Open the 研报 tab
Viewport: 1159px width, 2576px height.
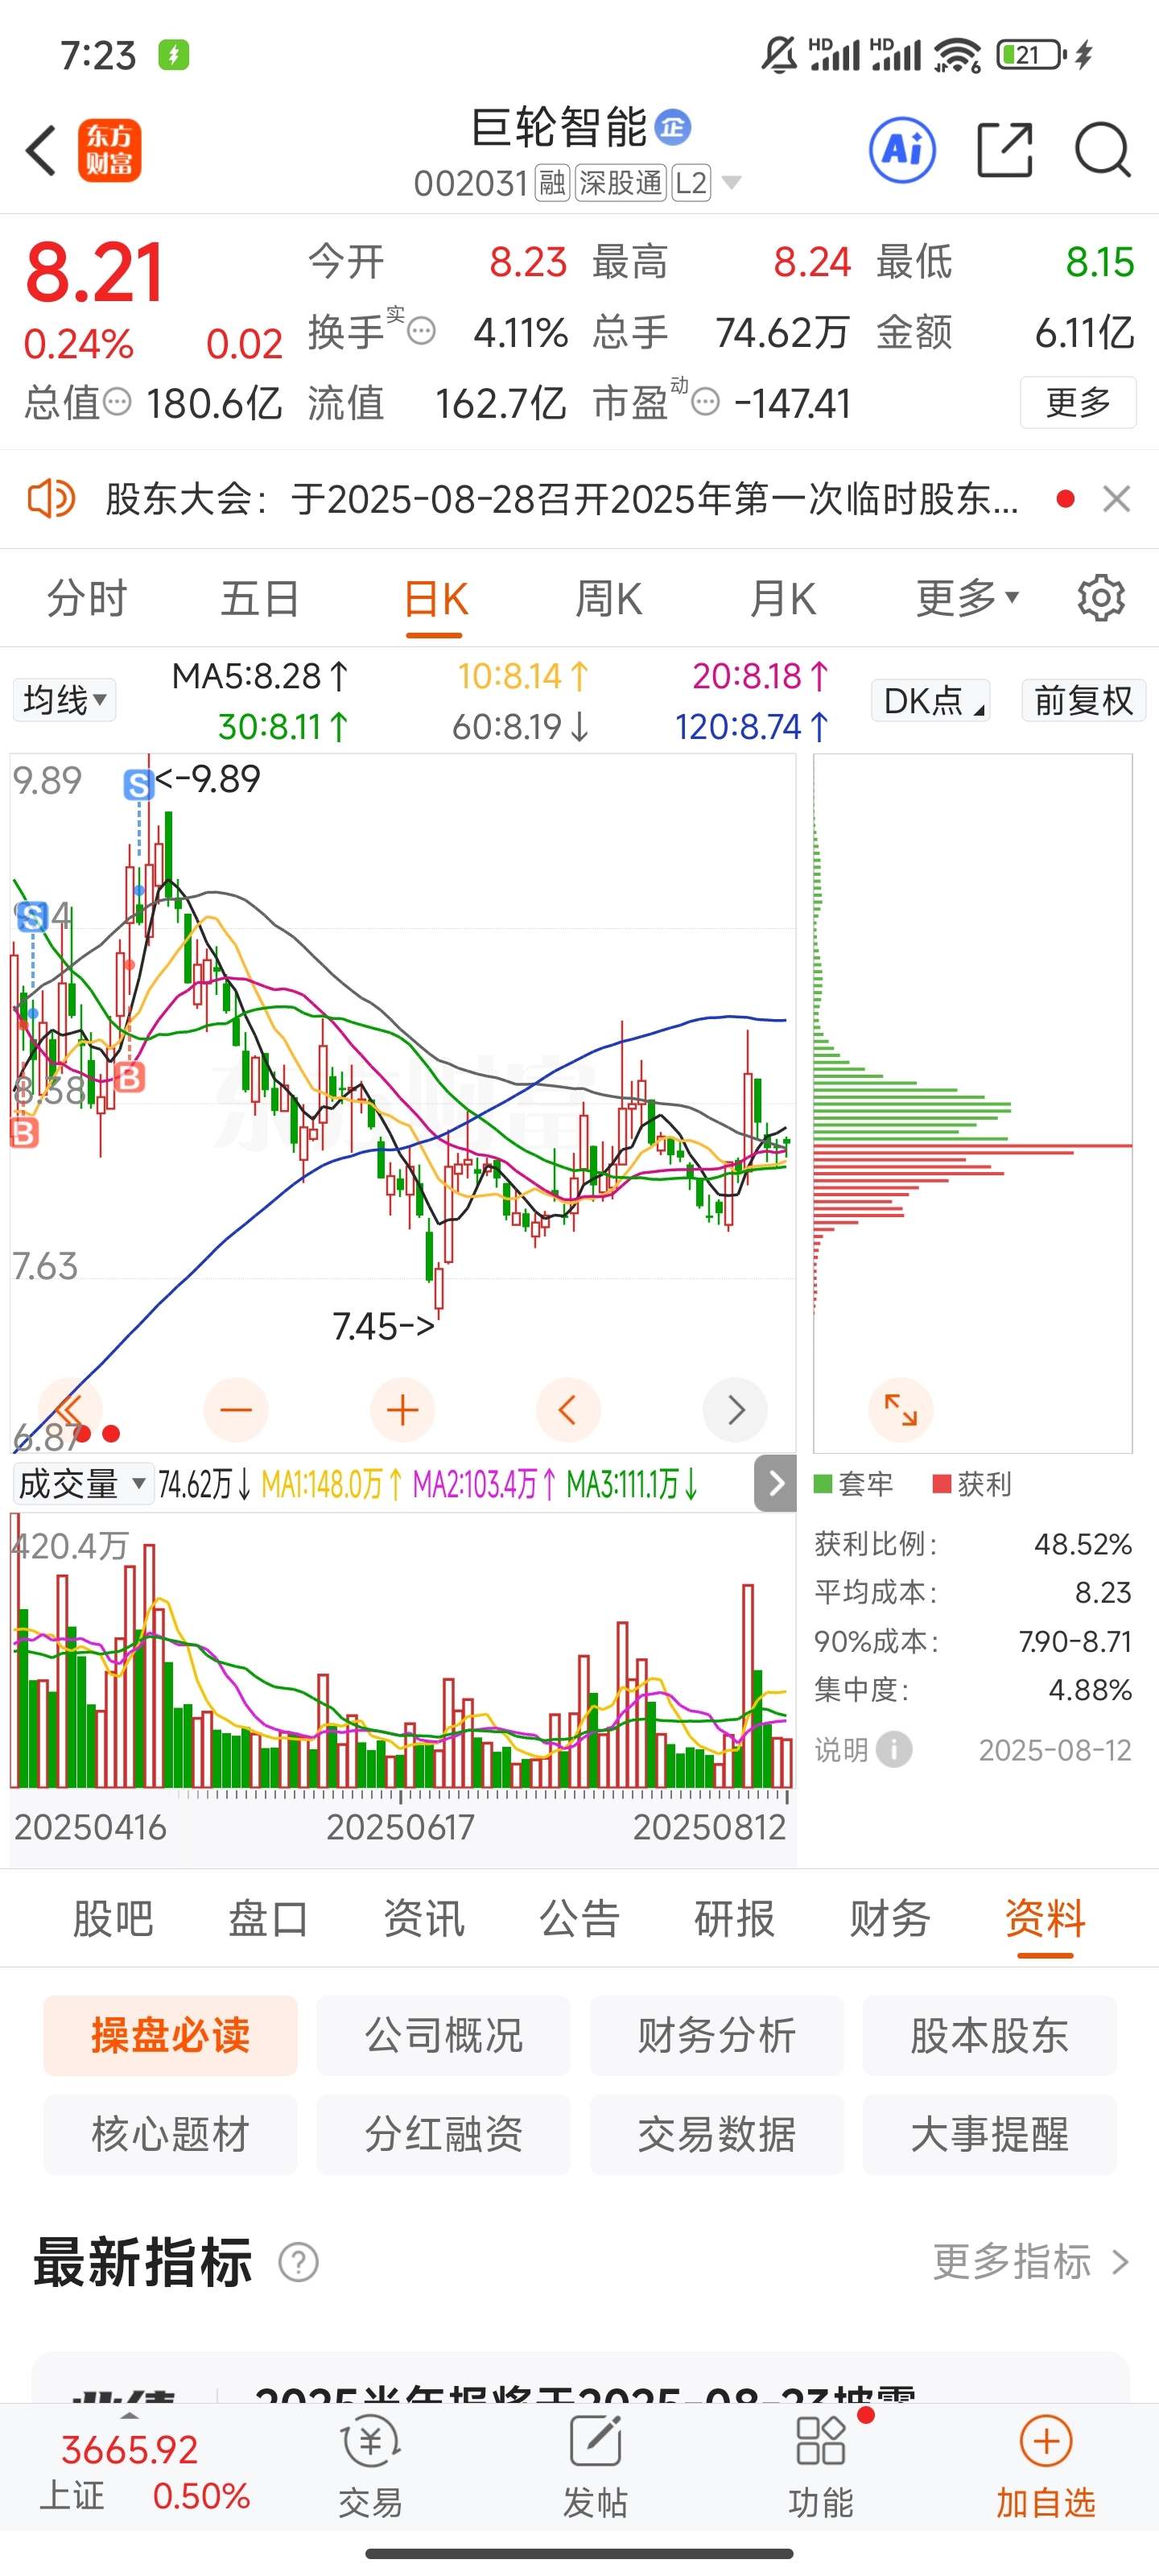click(735, 1918)
